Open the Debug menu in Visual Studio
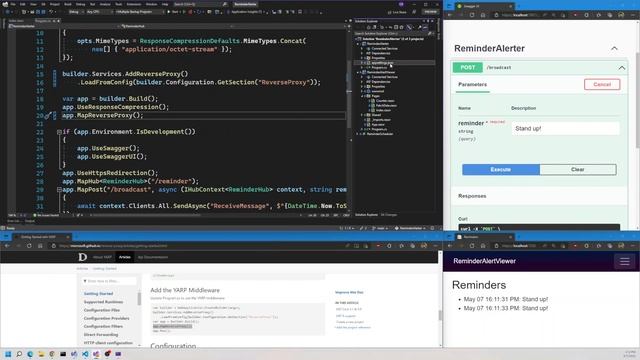This screenshot has height=360, width=640. [80, 4]
